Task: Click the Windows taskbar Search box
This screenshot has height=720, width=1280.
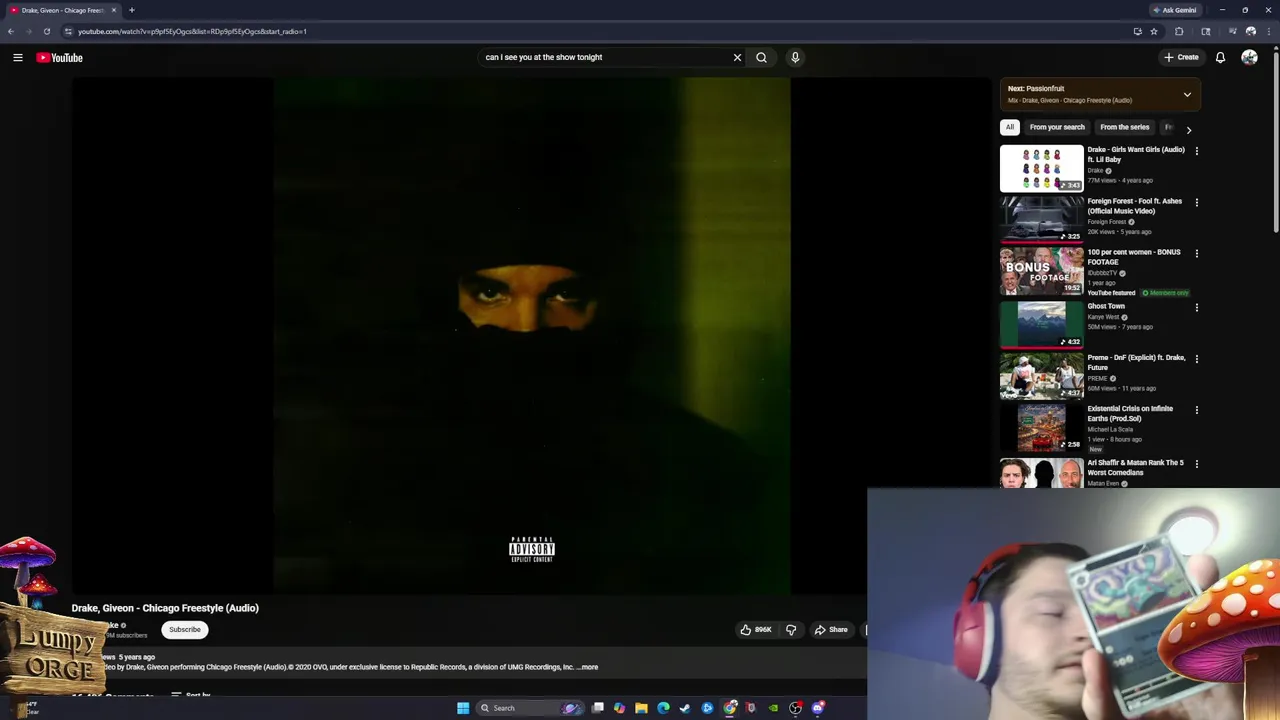Action: [530, 708]
